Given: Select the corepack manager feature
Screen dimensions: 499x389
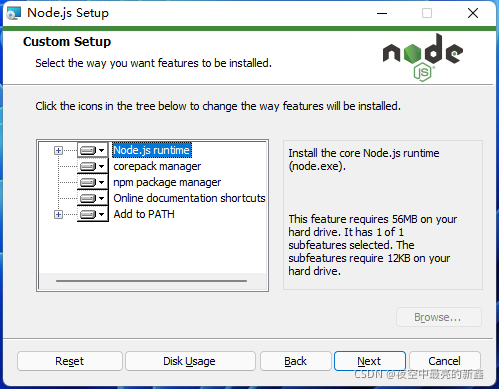Looking at the screenshot, I should (157, 166).
